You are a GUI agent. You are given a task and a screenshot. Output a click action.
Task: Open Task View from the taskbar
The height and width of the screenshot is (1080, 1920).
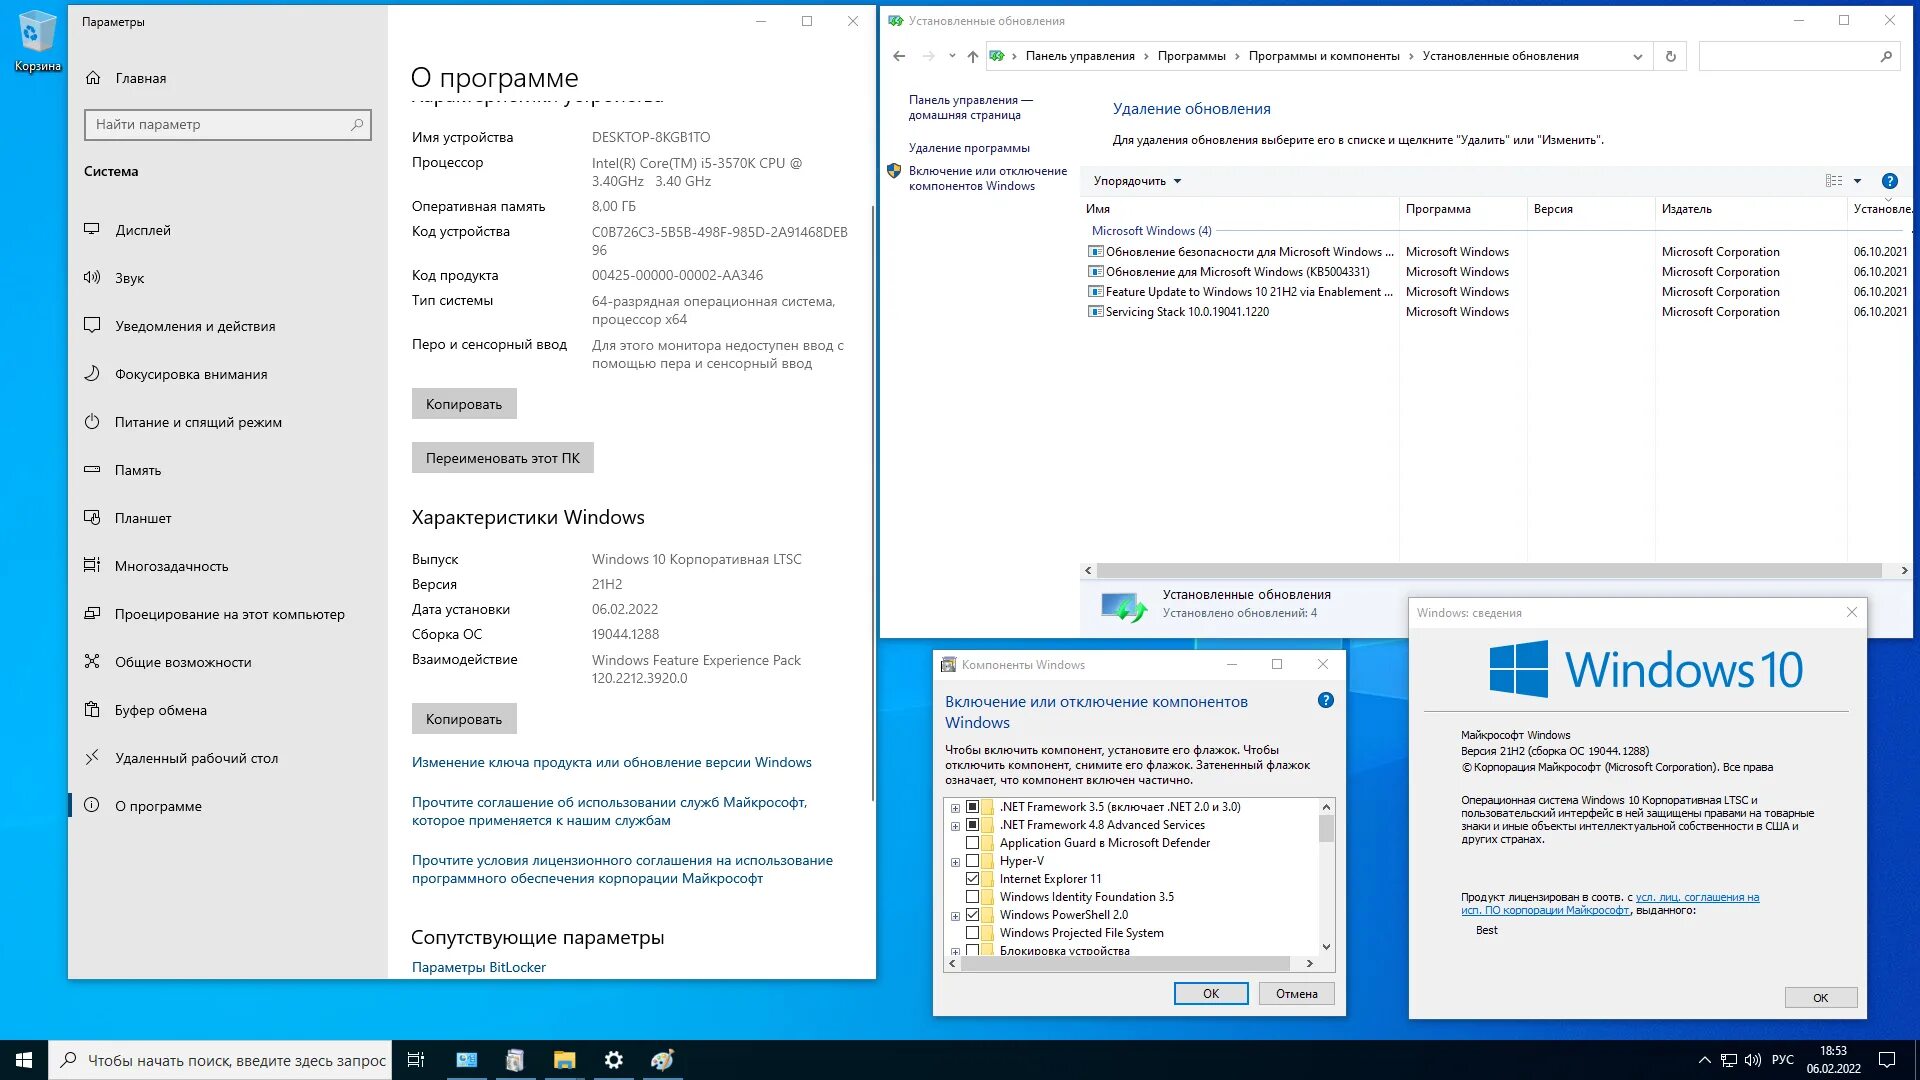tap(416, 1060)
